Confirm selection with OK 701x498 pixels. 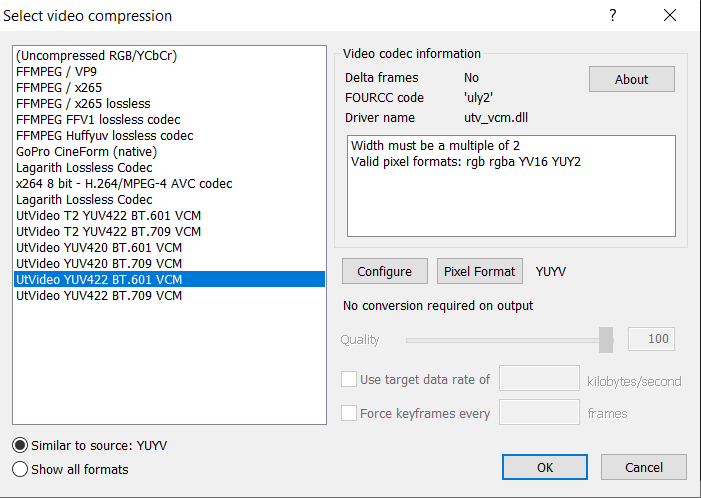click(x=545, y=467)
